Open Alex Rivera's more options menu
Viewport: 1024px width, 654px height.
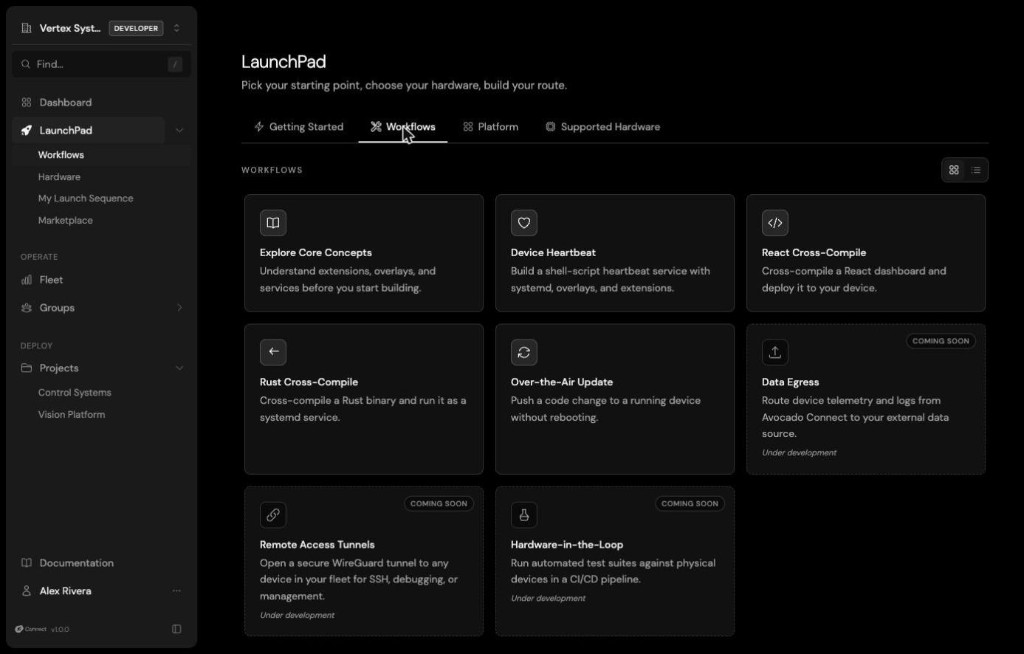click(176, 591)
